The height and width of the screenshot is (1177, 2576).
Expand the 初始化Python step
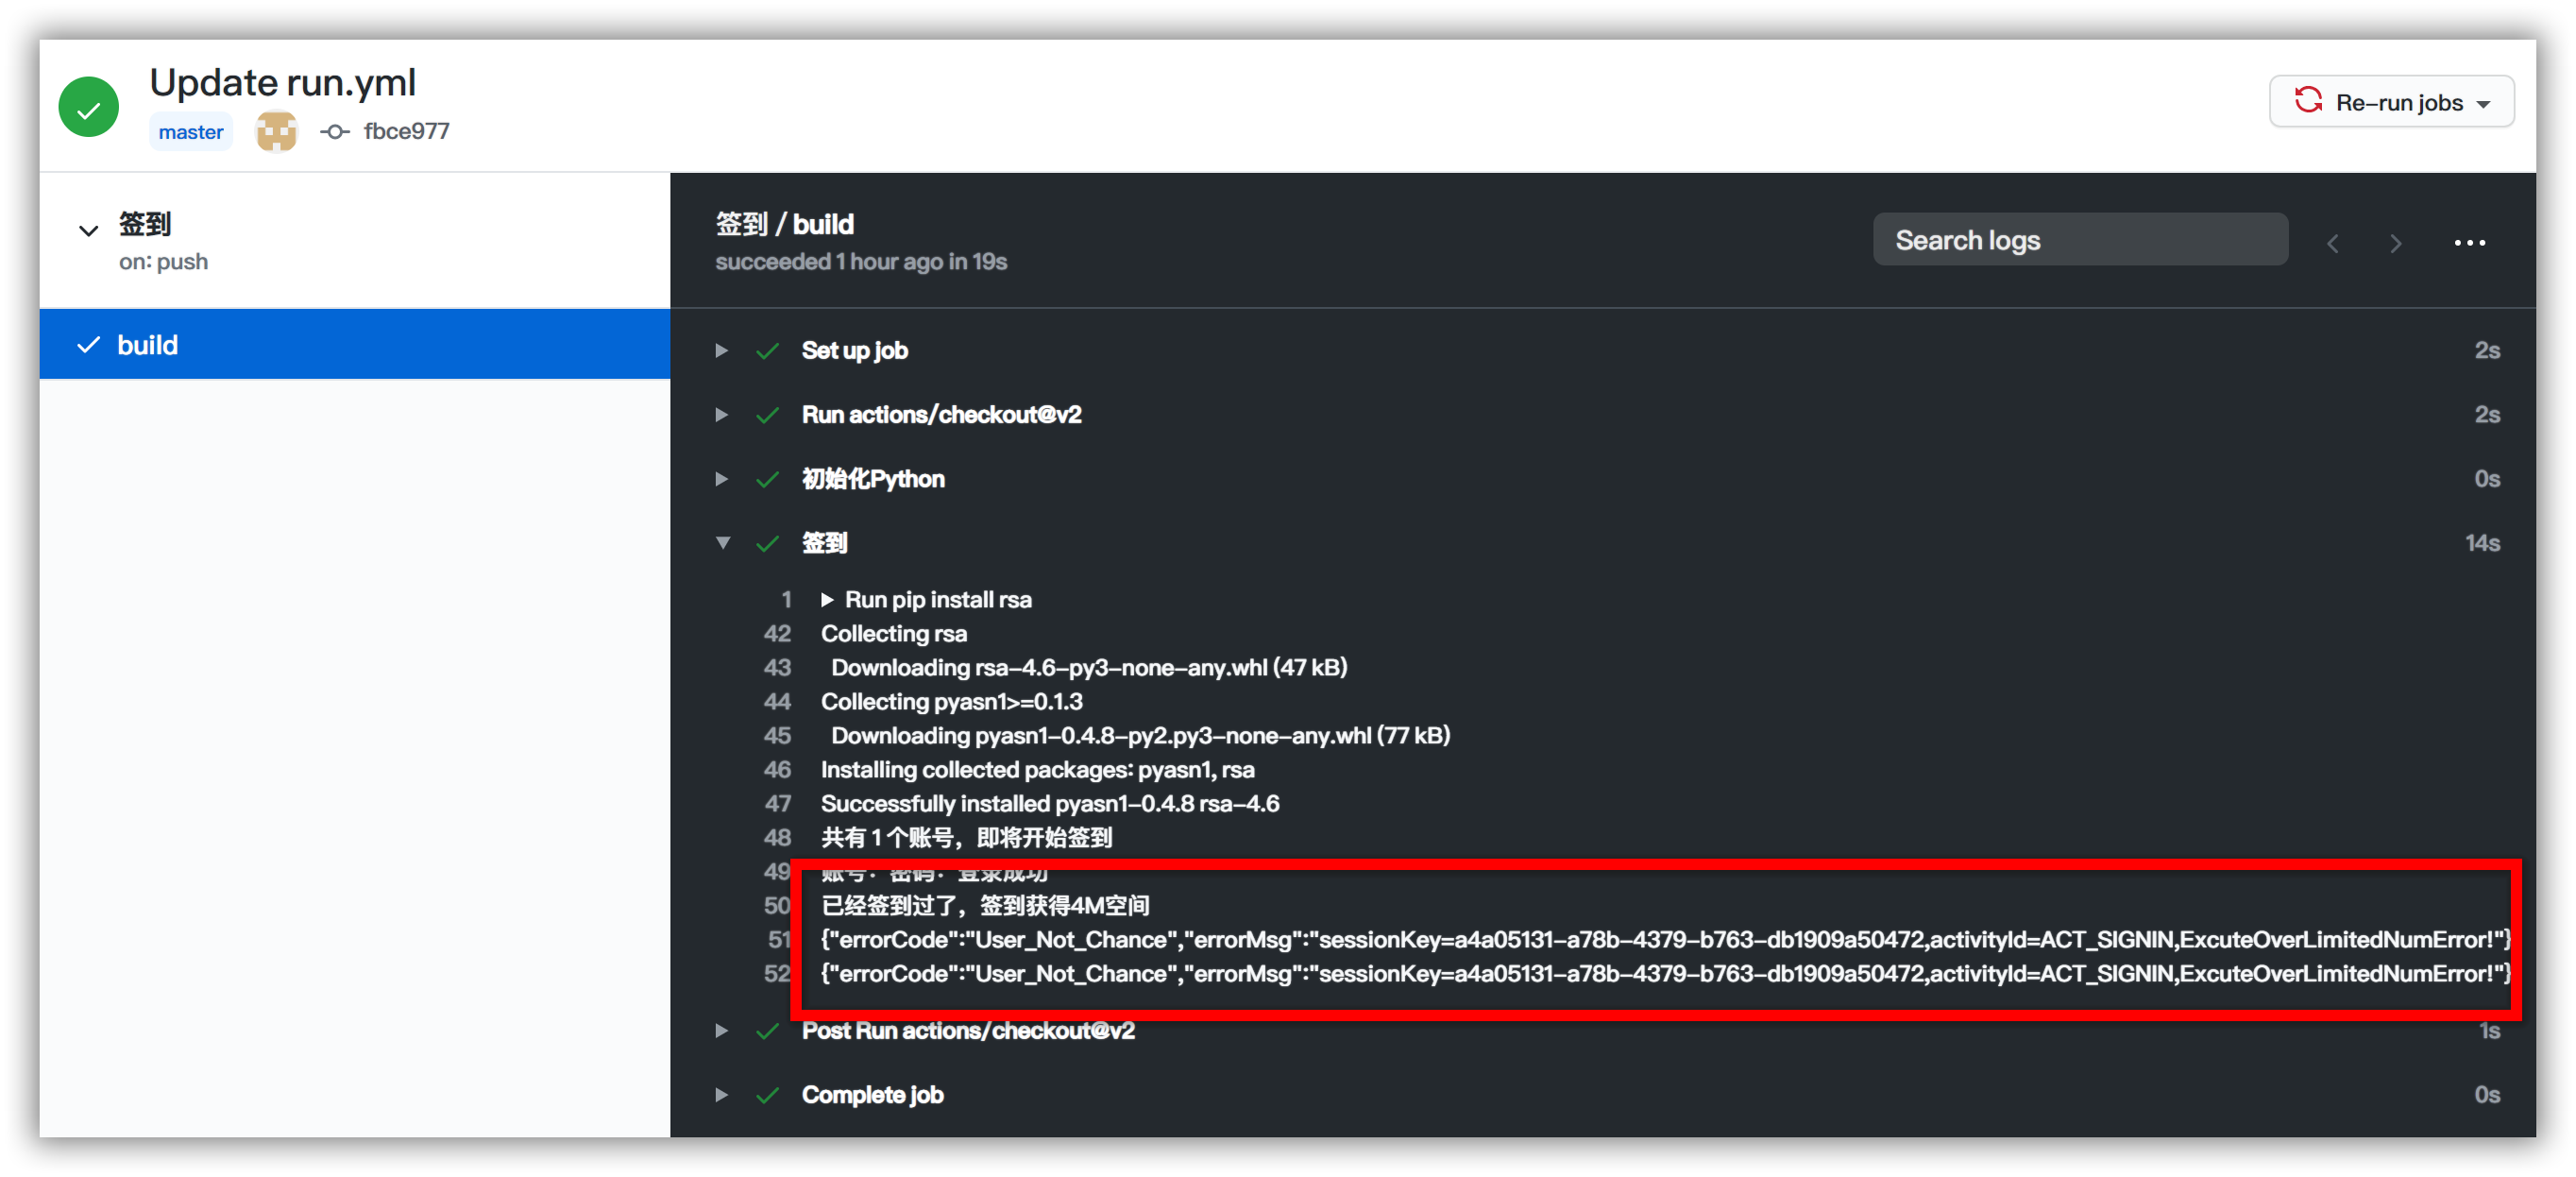[x=721, y=479]
